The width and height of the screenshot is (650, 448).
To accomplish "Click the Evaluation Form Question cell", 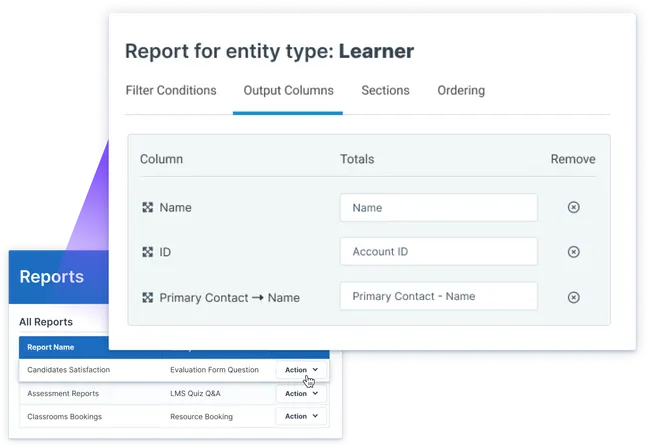I will (x=214, y=370).
